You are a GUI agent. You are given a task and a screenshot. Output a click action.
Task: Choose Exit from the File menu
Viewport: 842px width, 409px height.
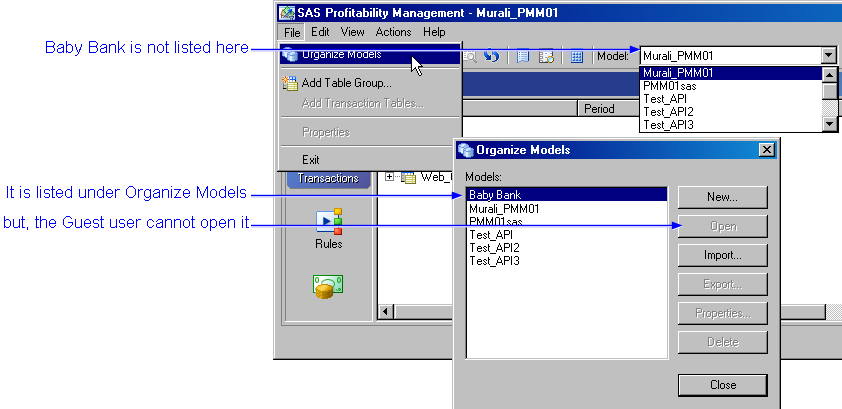(311, 159)
